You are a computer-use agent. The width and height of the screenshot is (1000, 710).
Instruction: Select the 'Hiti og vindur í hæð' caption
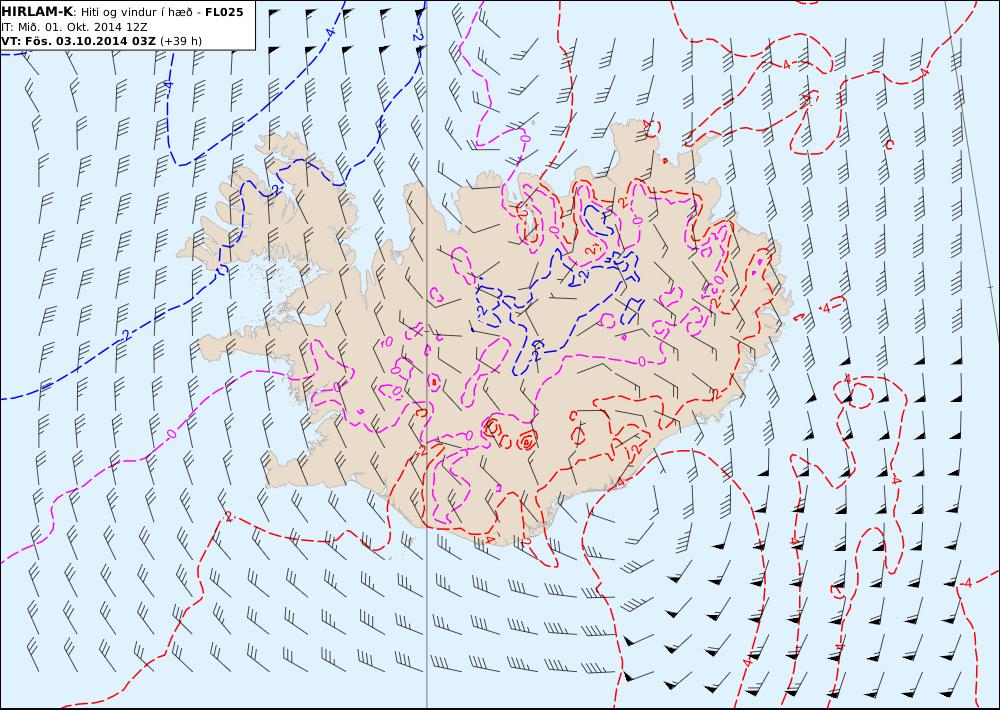137,12
